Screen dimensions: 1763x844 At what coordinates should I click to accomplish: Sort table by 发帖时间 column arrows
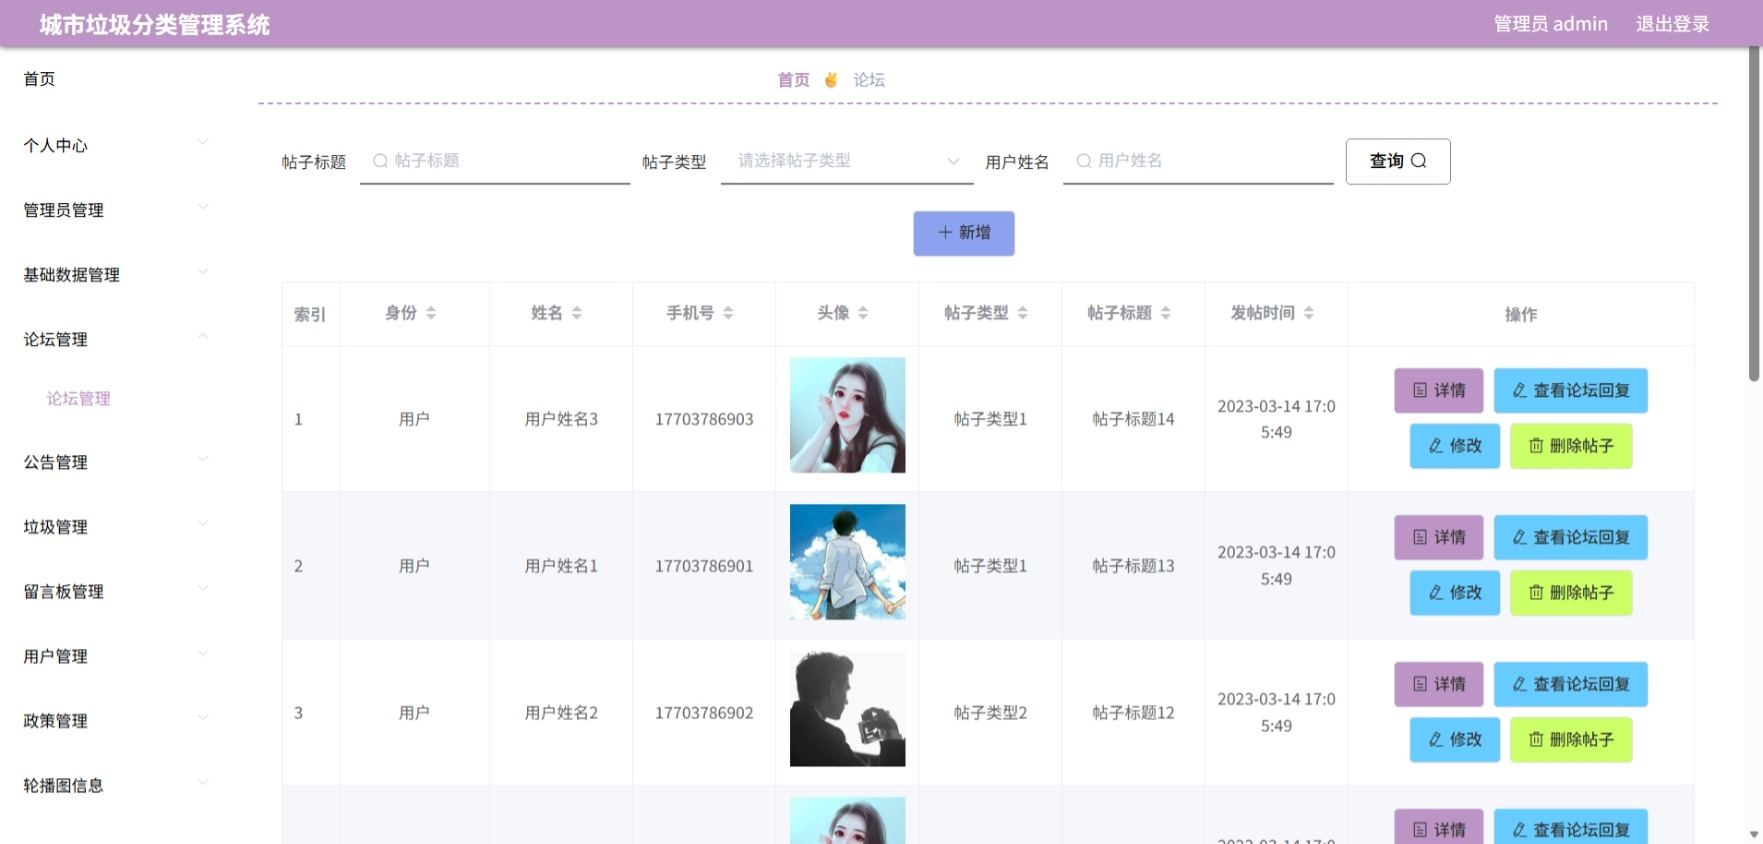pos(1309,313)
